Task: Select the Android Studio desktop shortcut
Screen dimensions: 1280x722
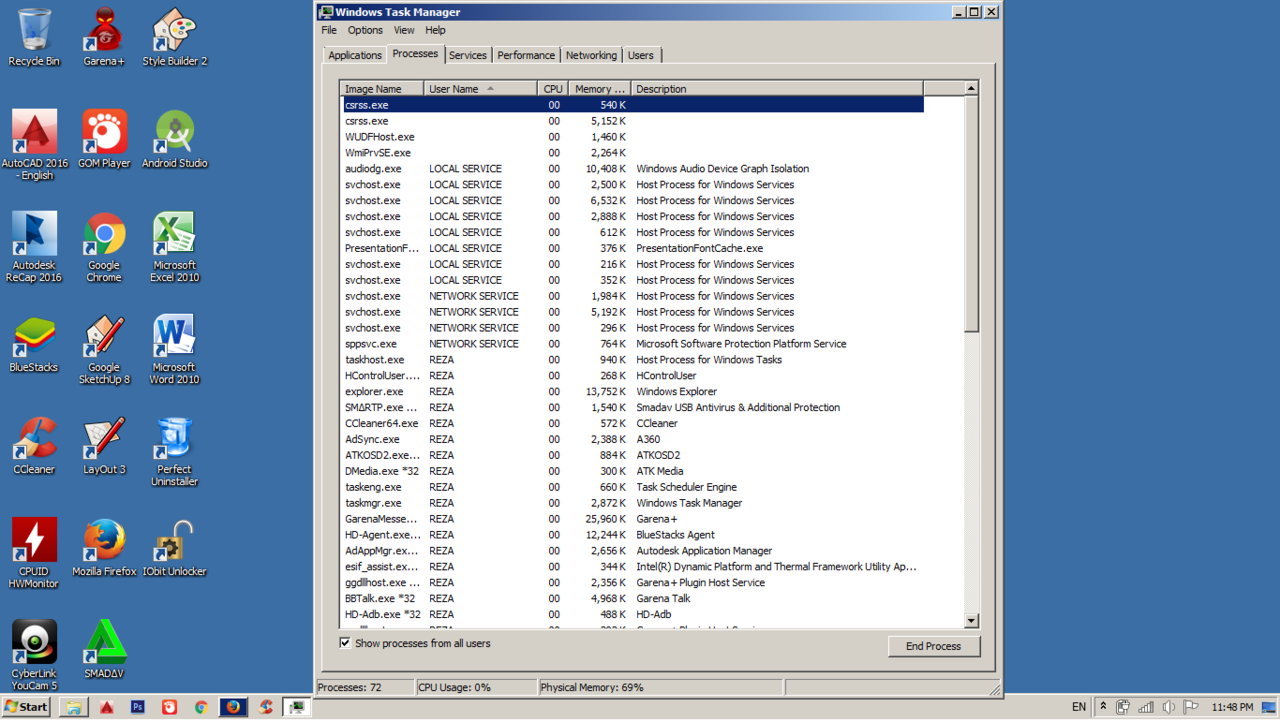Action: coord(174,139)
